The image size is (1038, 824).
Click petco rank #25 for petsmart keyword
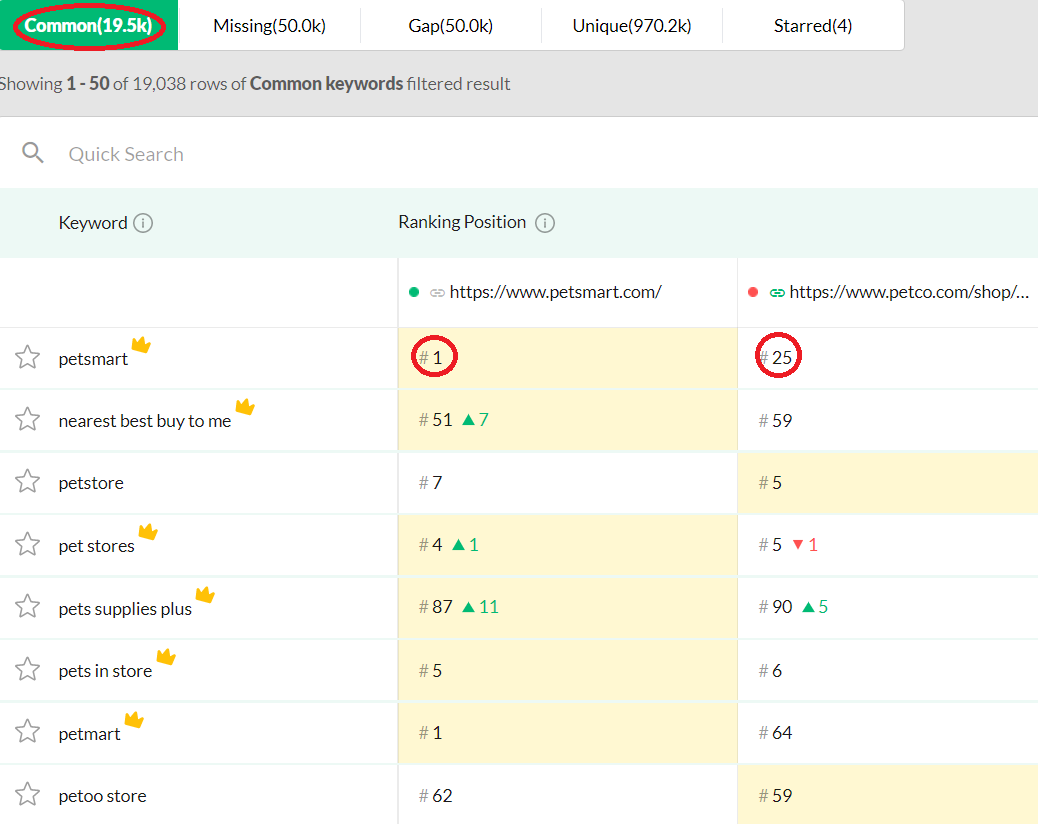point(775,358)
